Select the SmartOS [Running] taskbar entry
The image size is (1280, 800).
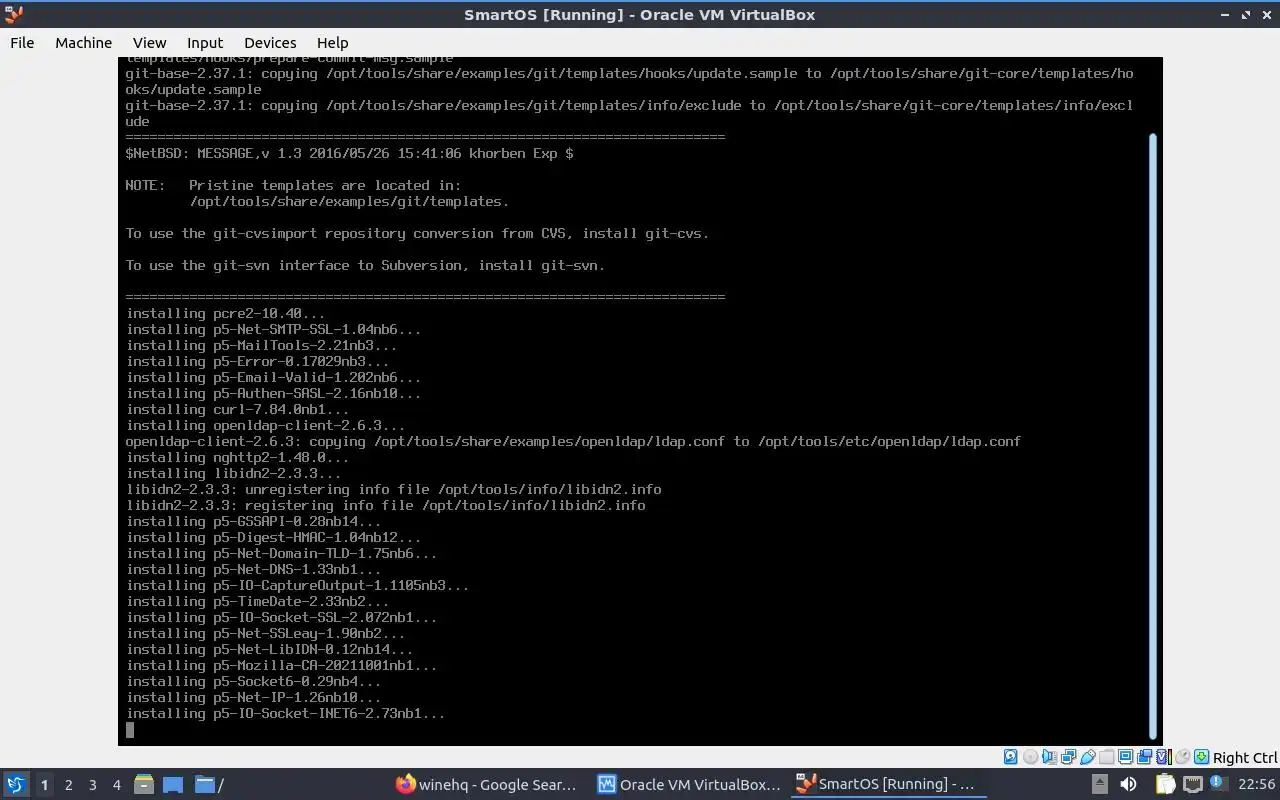tap(886, 784)
